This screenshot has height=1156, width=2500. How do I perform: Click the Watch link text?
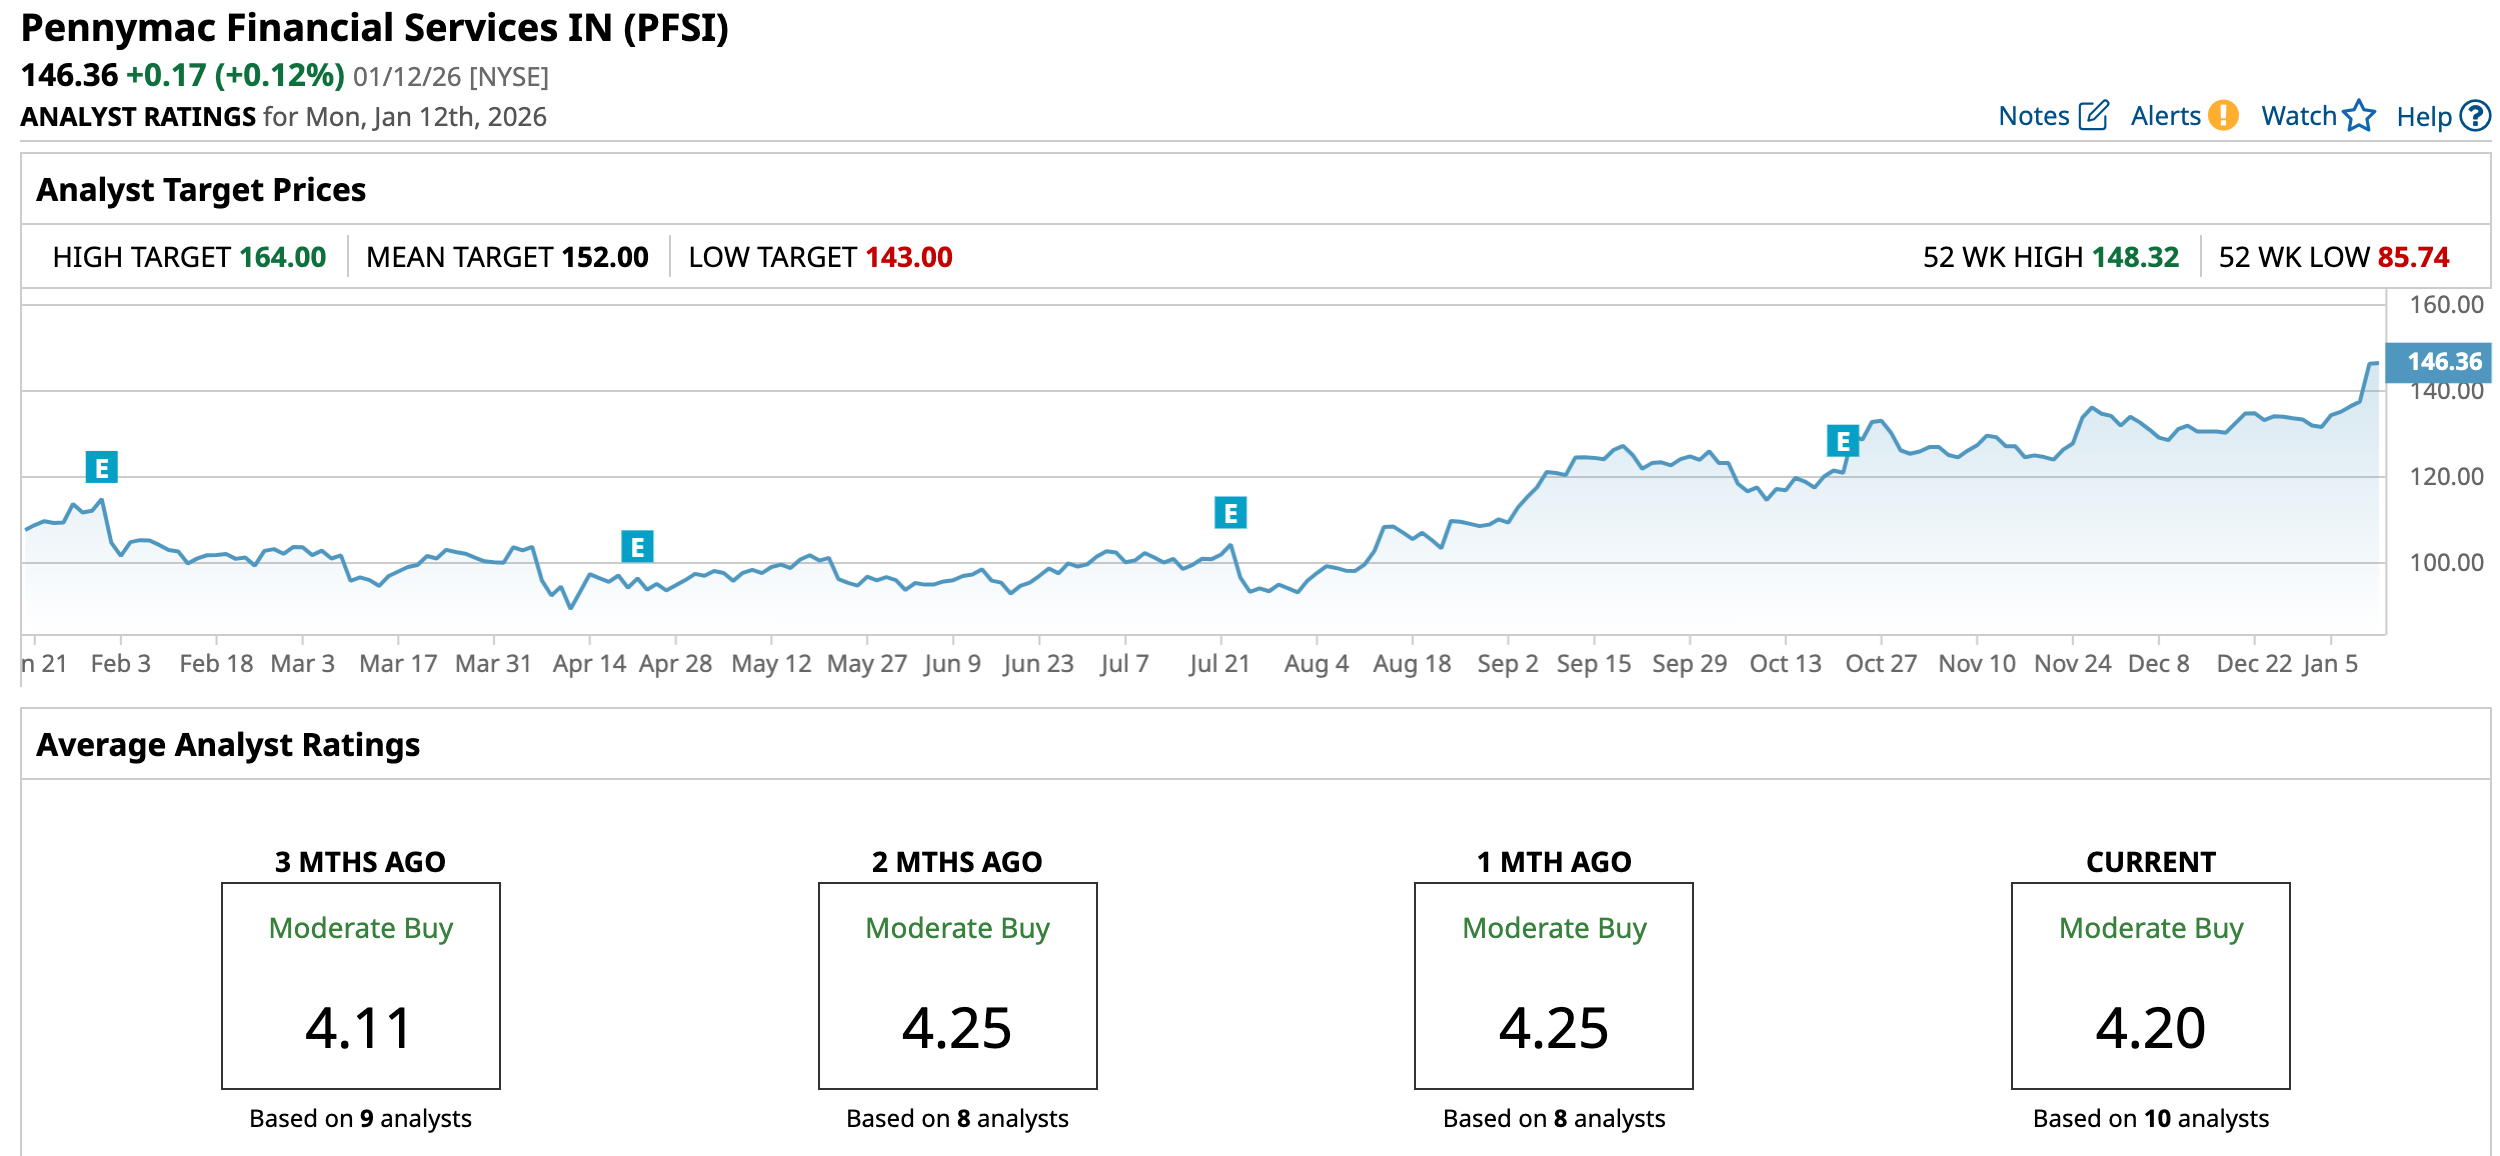click(2298, 116)
